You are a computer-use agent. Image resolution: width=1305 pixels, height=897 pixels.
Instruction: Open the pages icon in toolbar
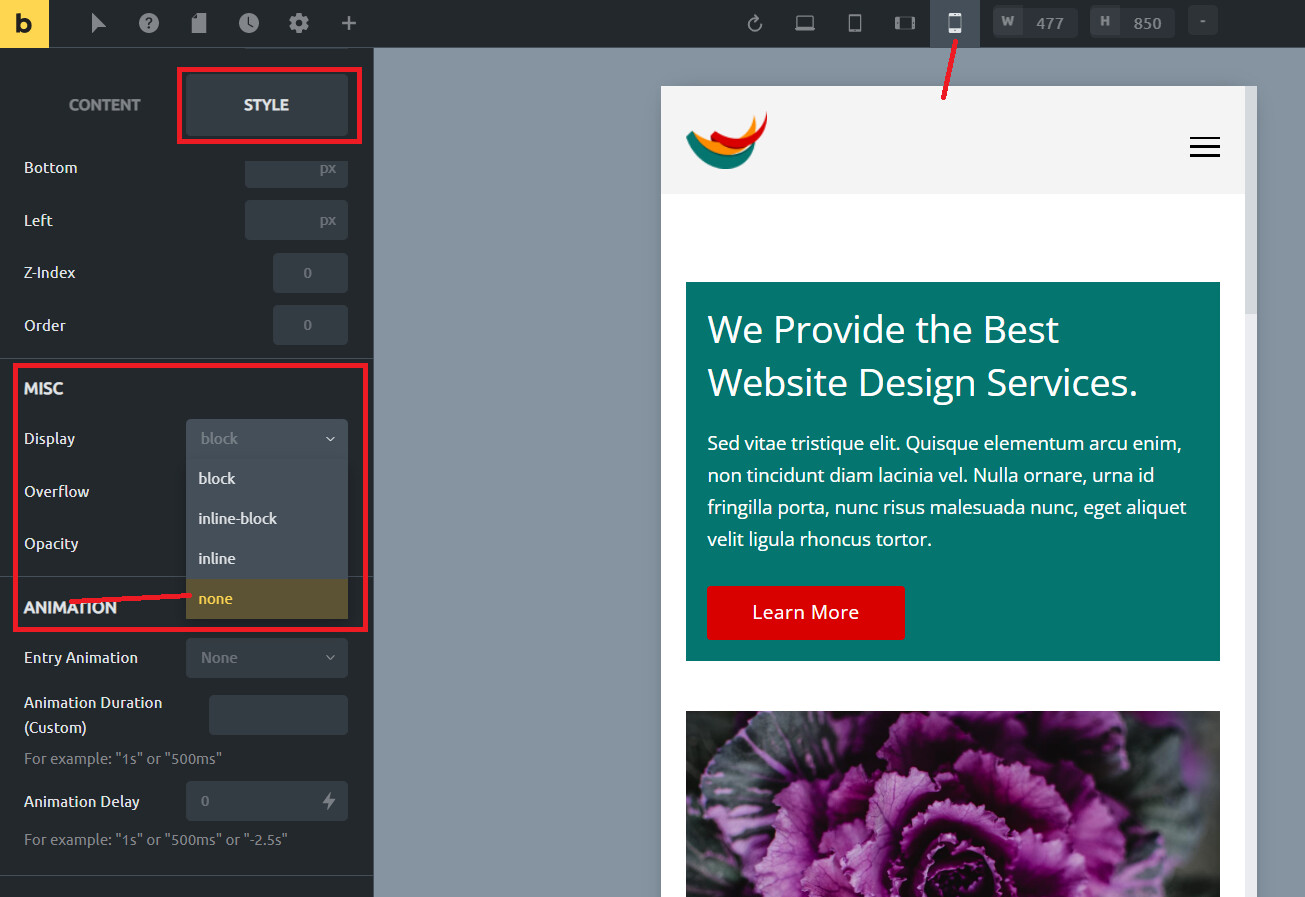click(x=199, y=23)
